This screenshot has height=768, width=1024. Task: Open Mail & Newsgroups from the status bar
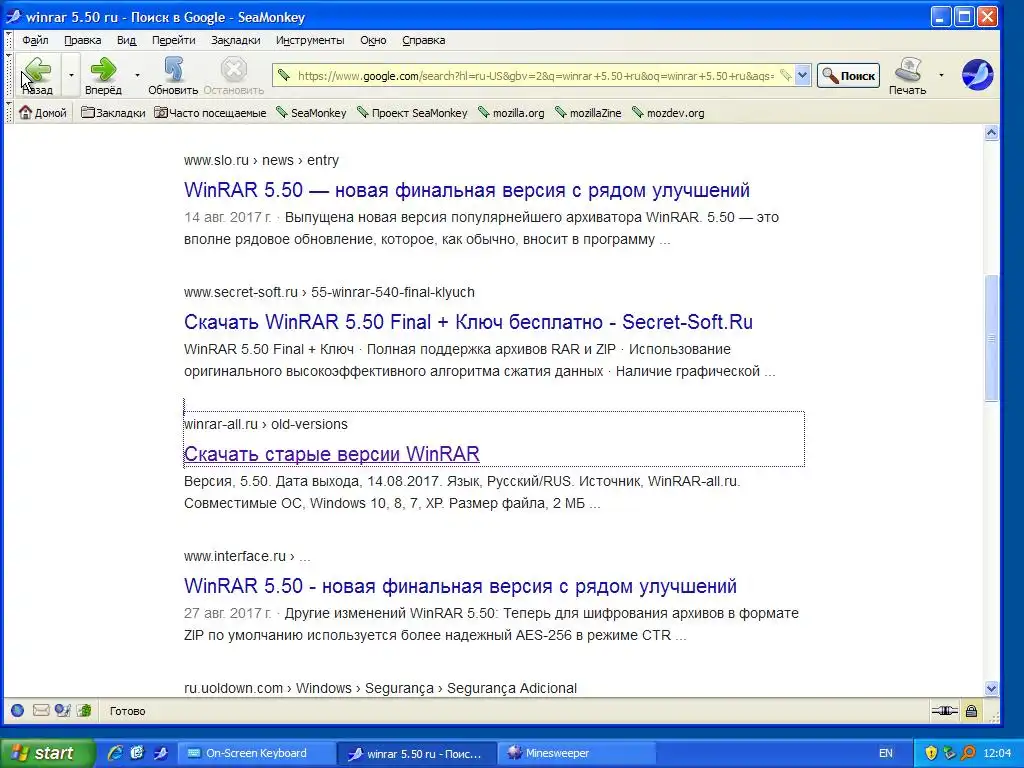41,711
